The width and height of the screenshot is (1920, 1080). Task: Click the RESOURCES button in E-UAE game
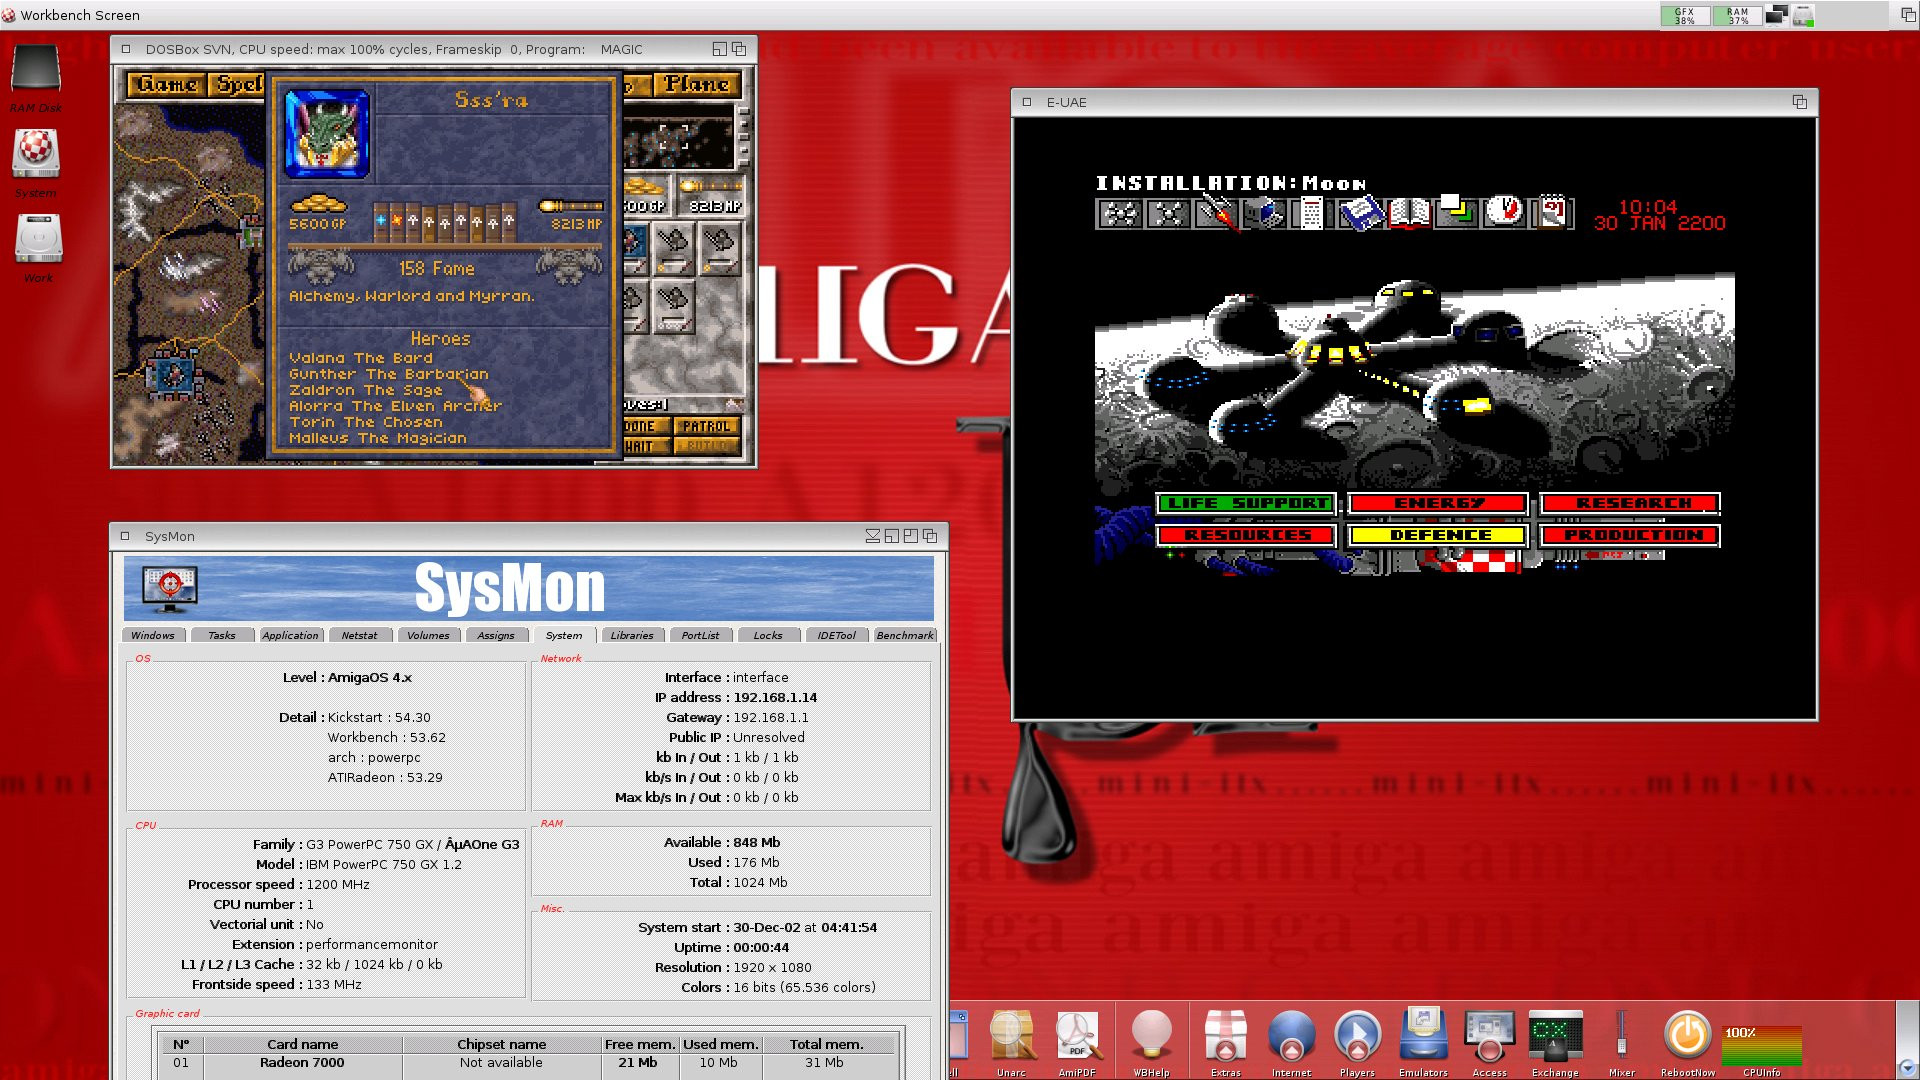click(x=1246, y=535)
